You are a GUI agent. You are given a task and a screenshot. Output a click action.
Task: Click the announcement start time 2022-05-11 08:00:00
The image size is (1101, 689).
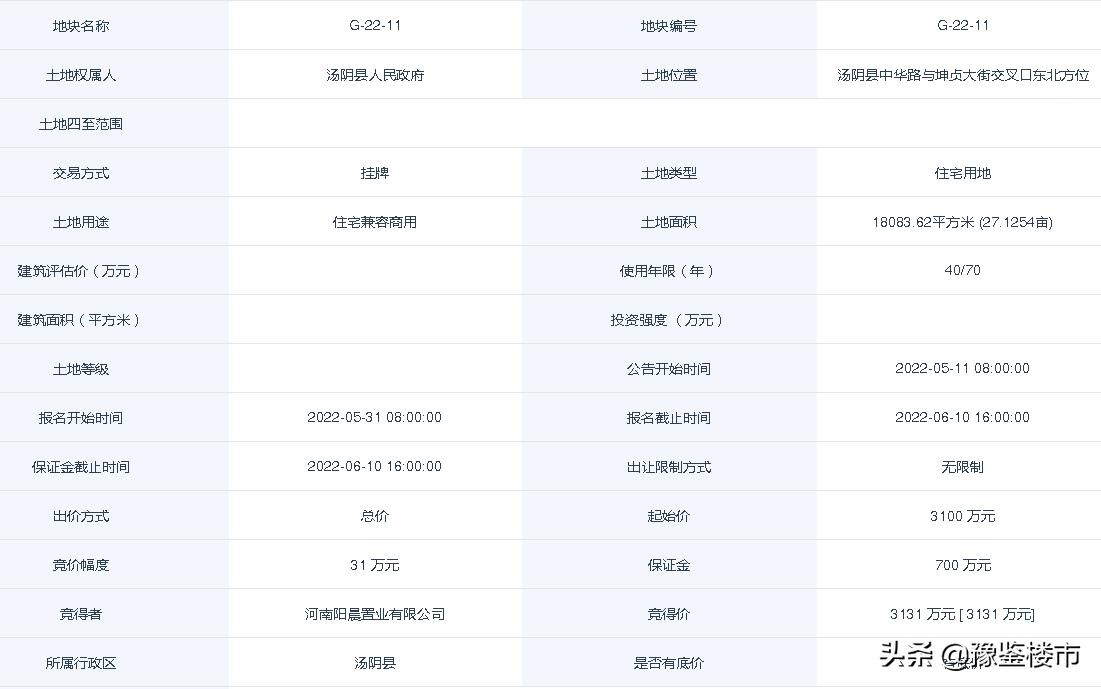[x=962, y=368]
